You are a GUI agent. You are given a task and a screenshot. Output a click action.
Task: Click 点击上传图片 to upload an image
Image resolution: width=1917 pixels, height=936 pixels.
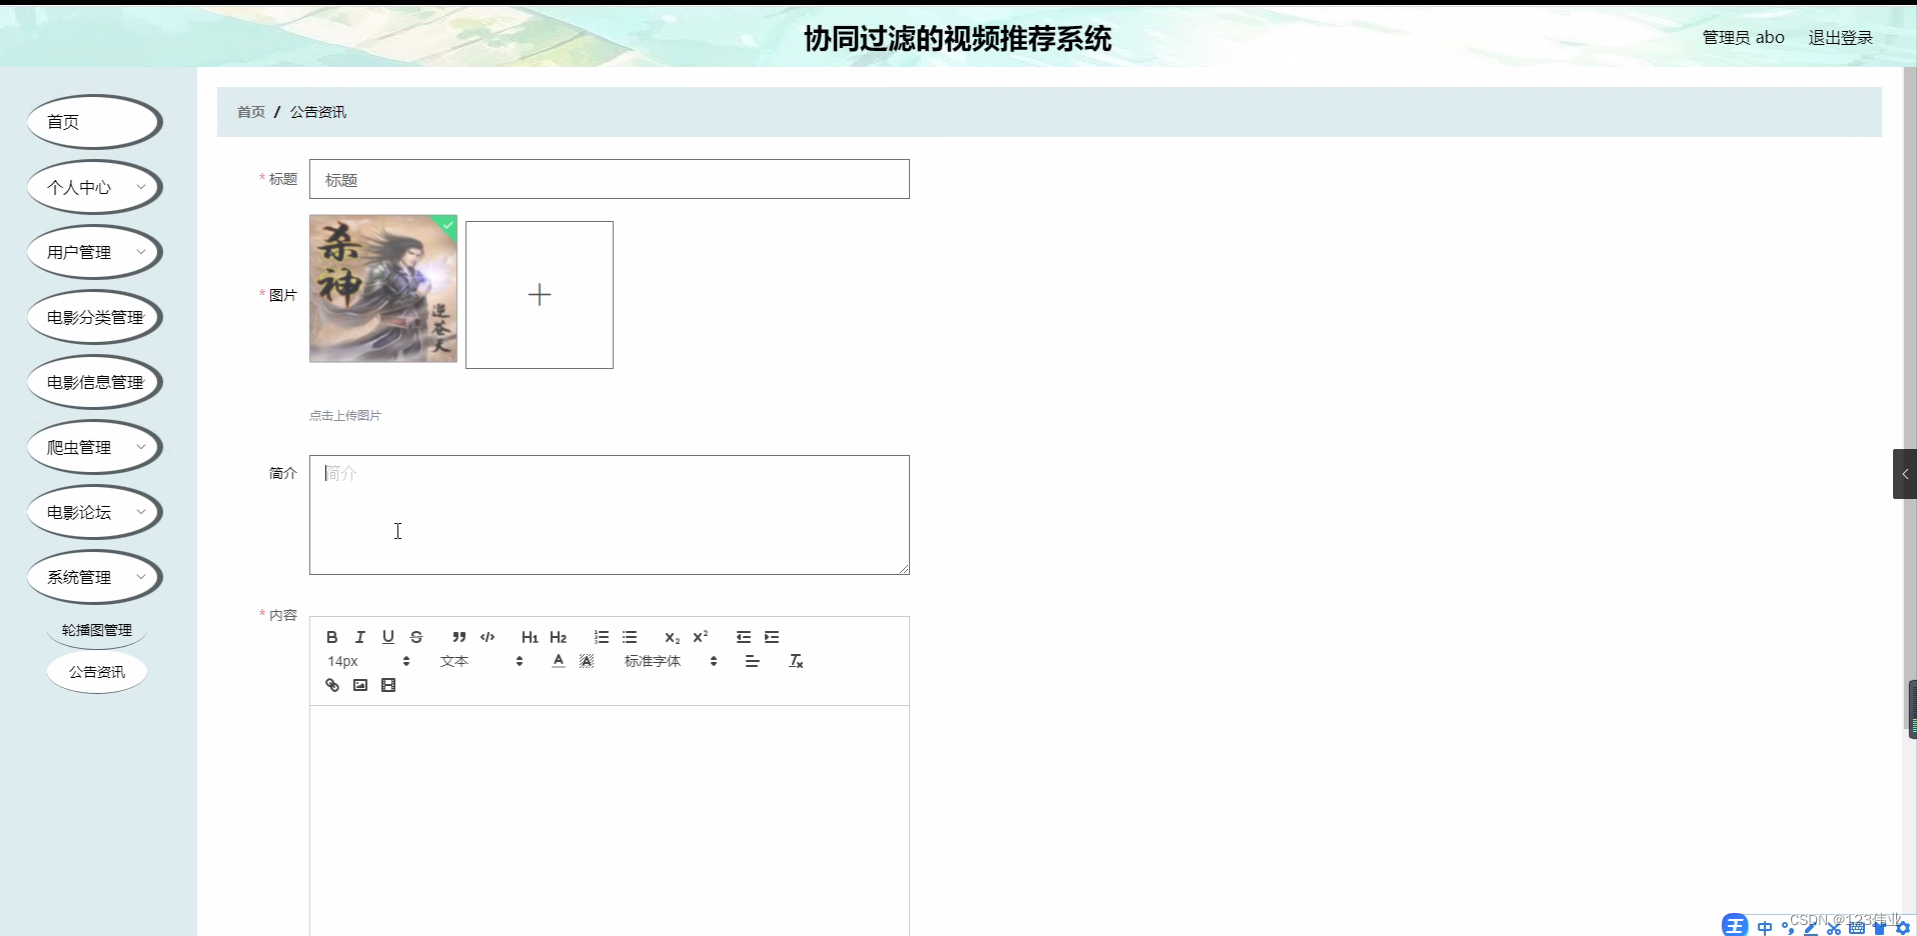click(345, 415)
